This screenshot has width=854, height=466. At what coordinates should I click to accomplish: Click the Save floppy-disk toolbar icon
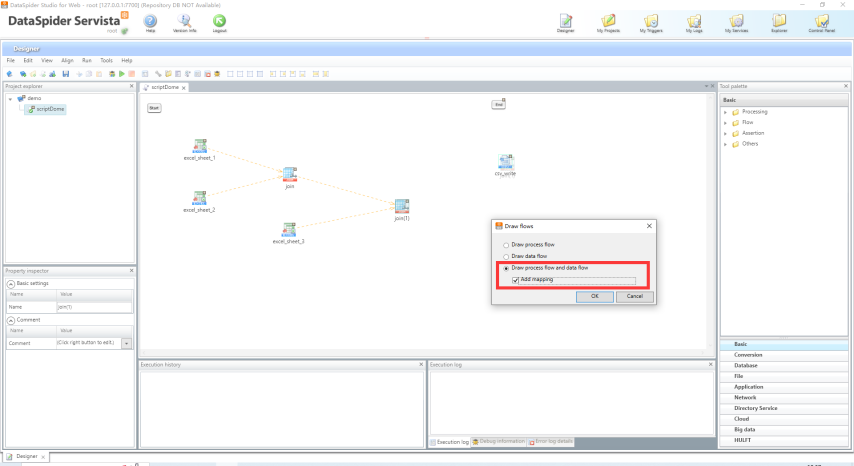pyautogui.click(x=66, y=74)
